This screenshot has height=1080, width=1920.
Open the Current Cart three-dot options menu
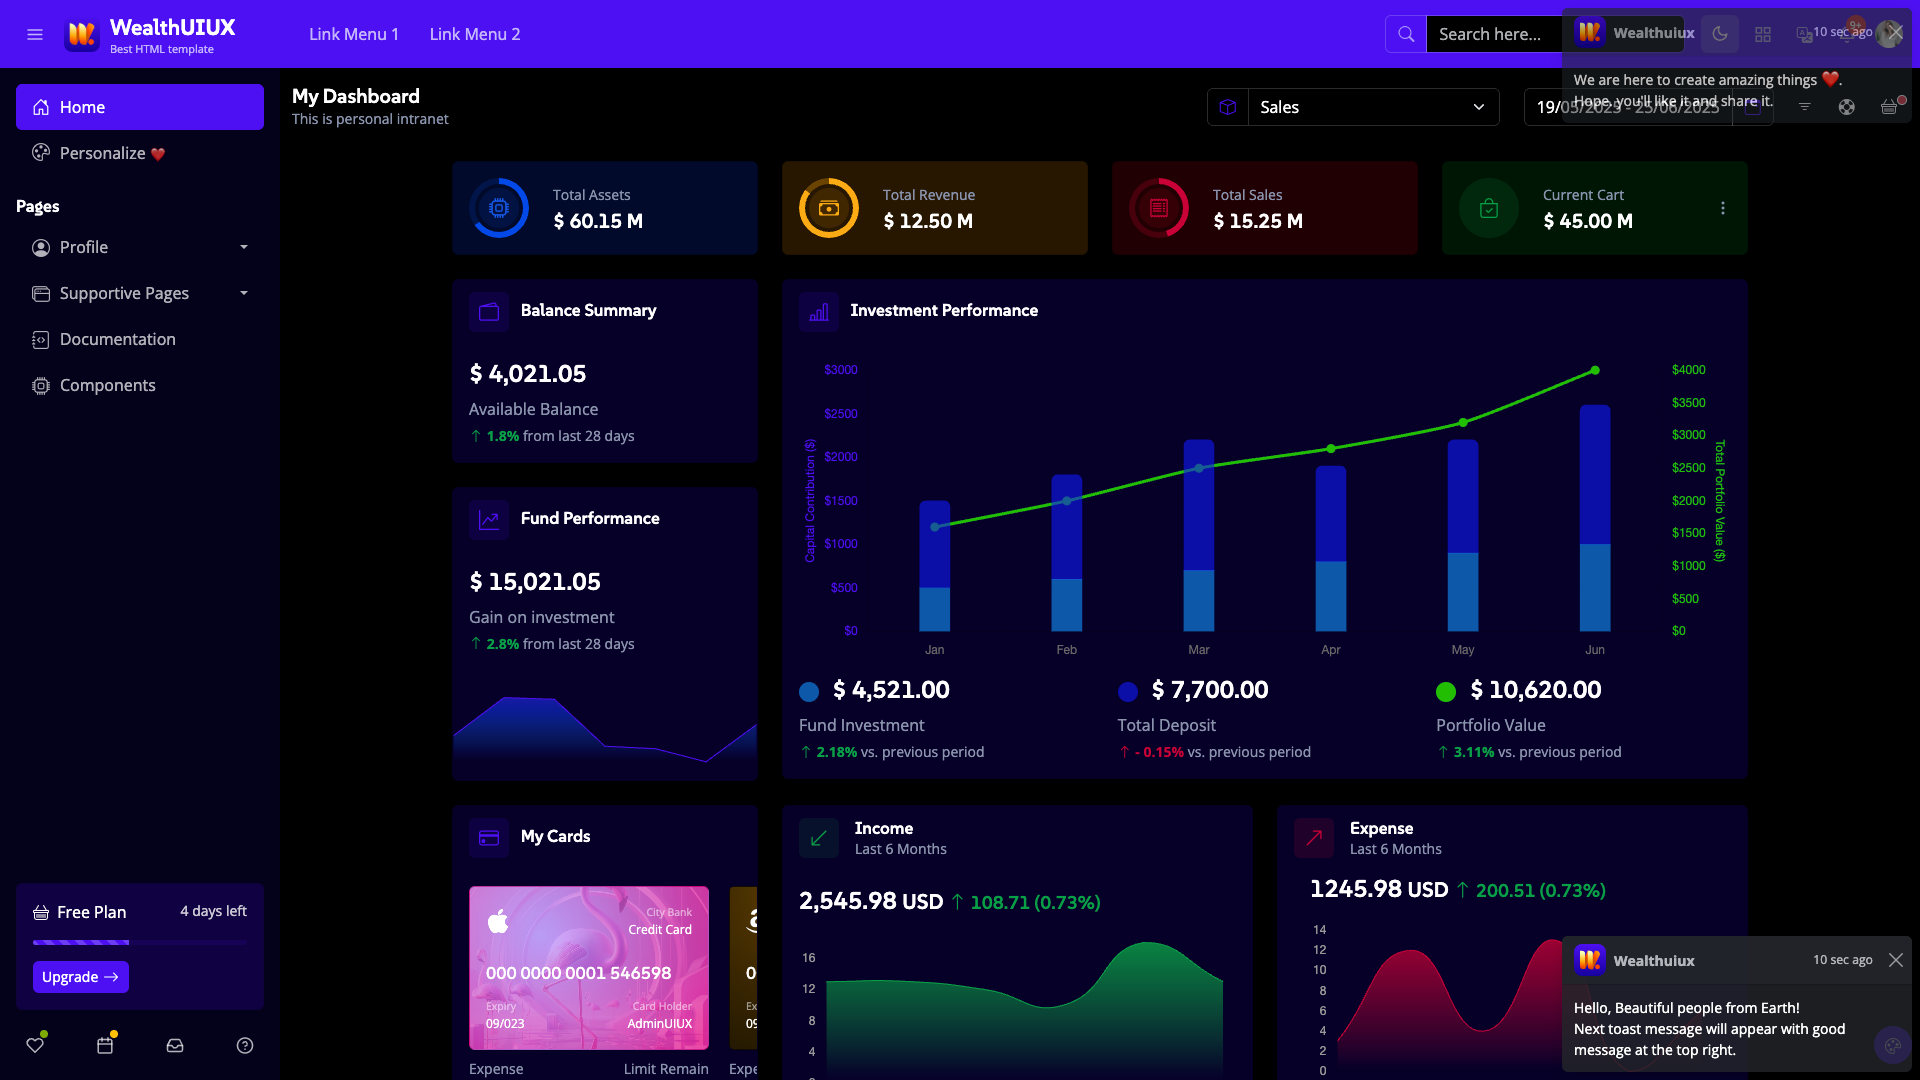coord(1723,208)
